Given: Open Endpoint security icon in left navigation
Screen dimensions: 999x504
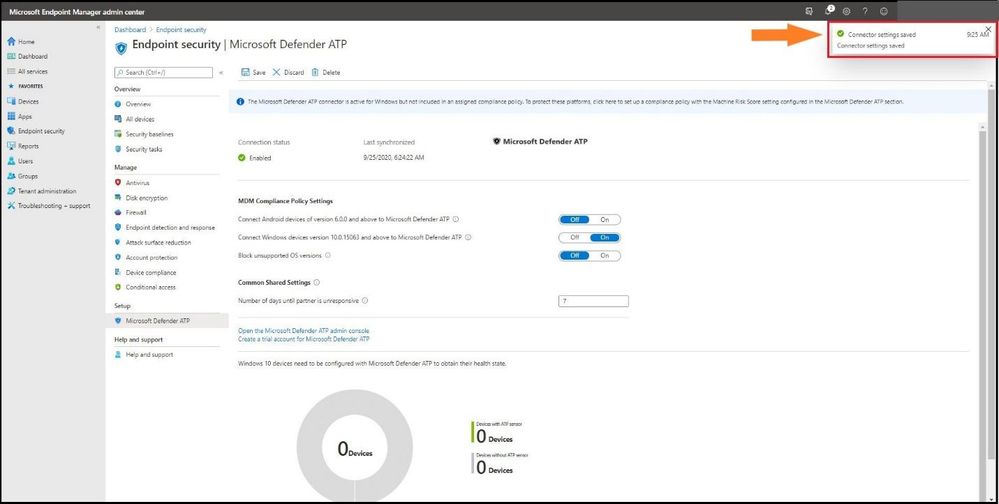Looking at the screenshot, I should point(11,131).
